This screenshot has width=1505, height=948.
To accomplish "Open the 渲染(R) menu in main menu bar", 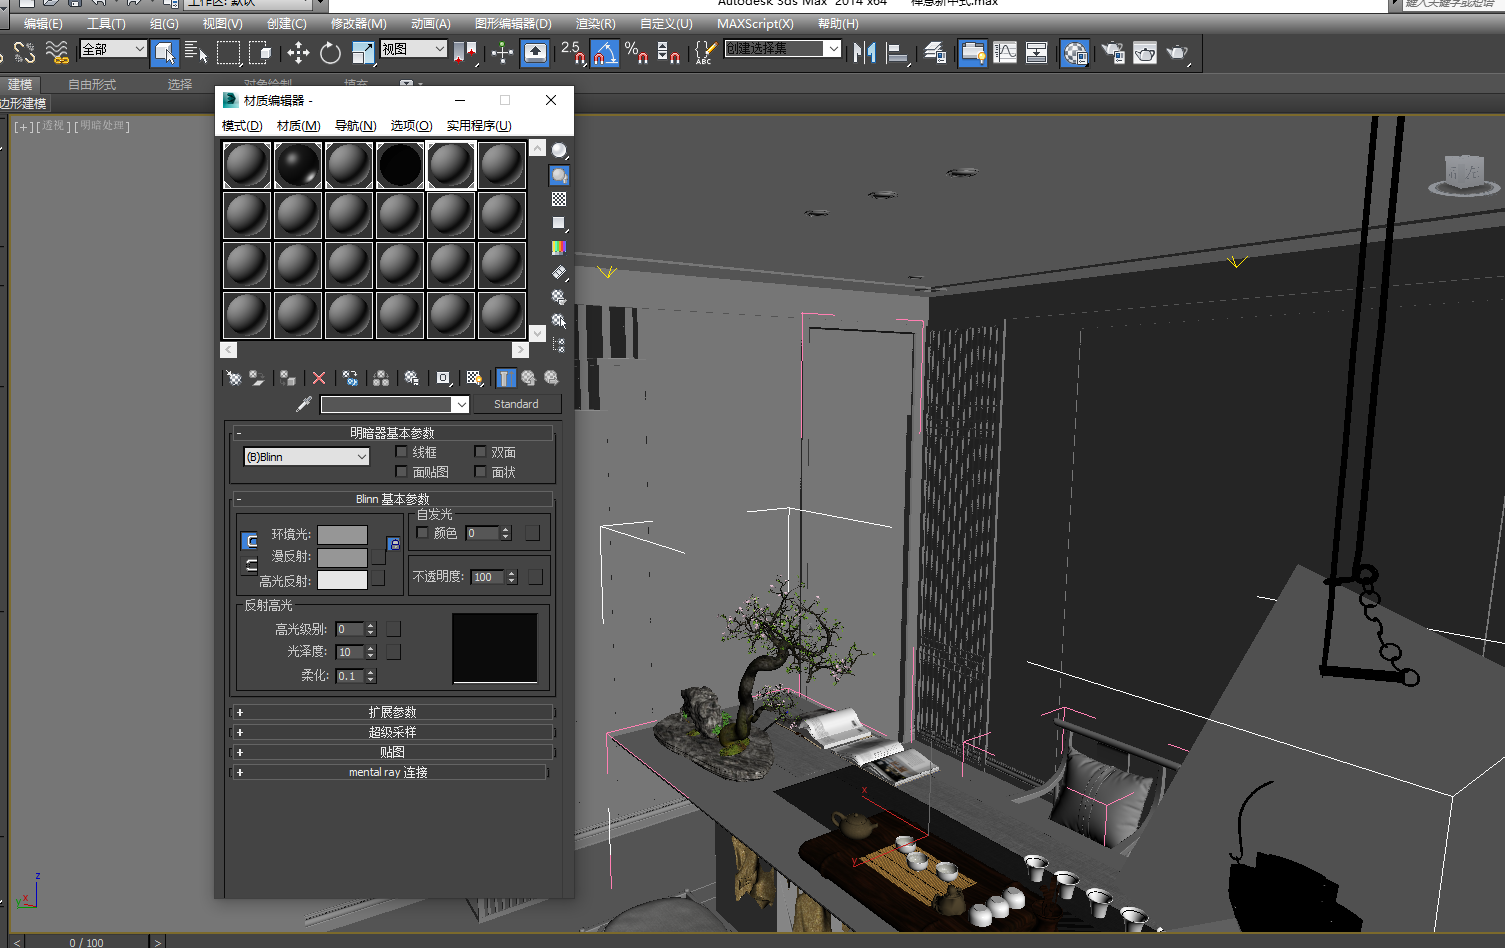I will point(596,23).
